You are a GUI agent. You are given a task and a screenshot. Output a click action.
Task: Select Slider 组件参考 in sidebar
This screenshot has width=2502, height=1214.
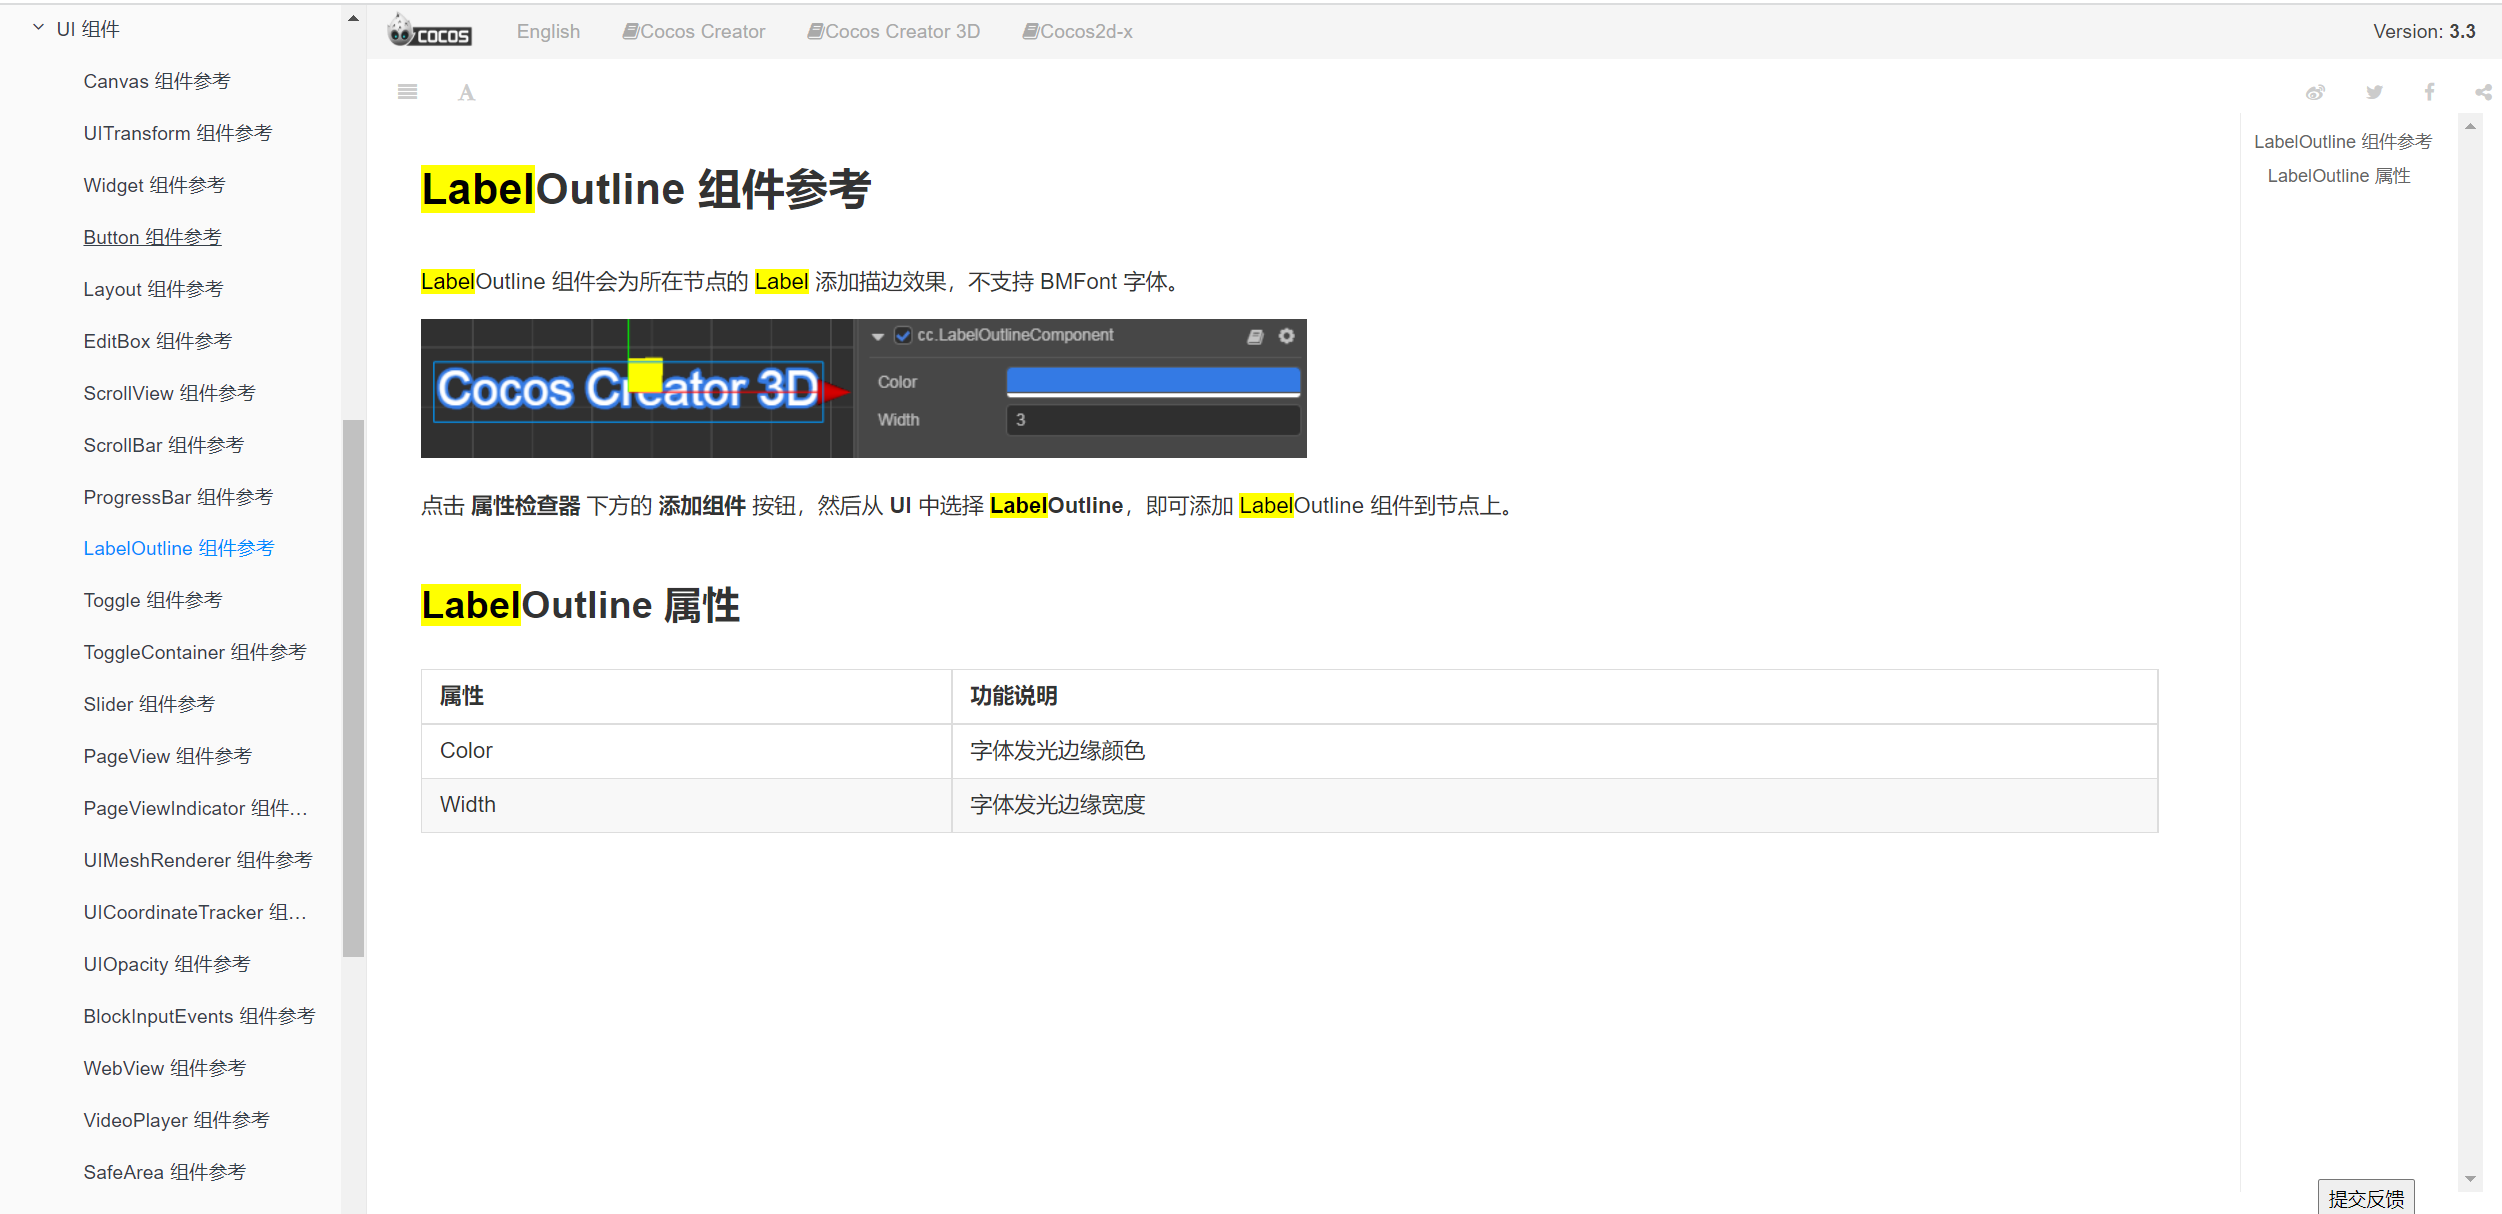(x=149, y=704)
